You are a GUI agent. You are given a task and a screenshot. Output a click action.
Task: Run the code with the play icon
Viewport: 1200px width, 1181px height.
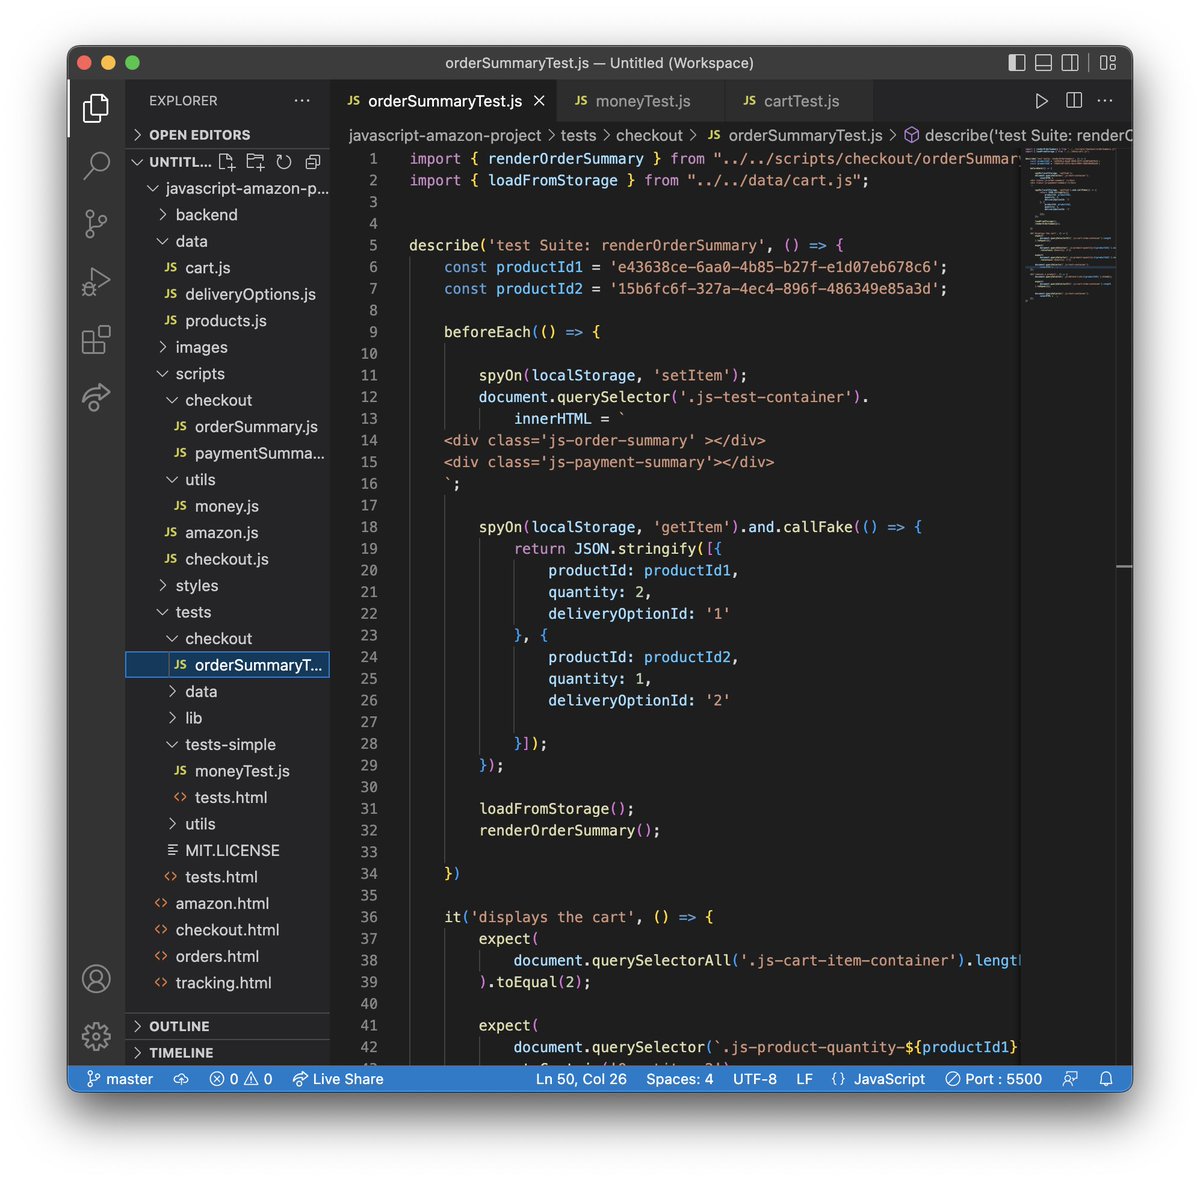coord(1042,101)
